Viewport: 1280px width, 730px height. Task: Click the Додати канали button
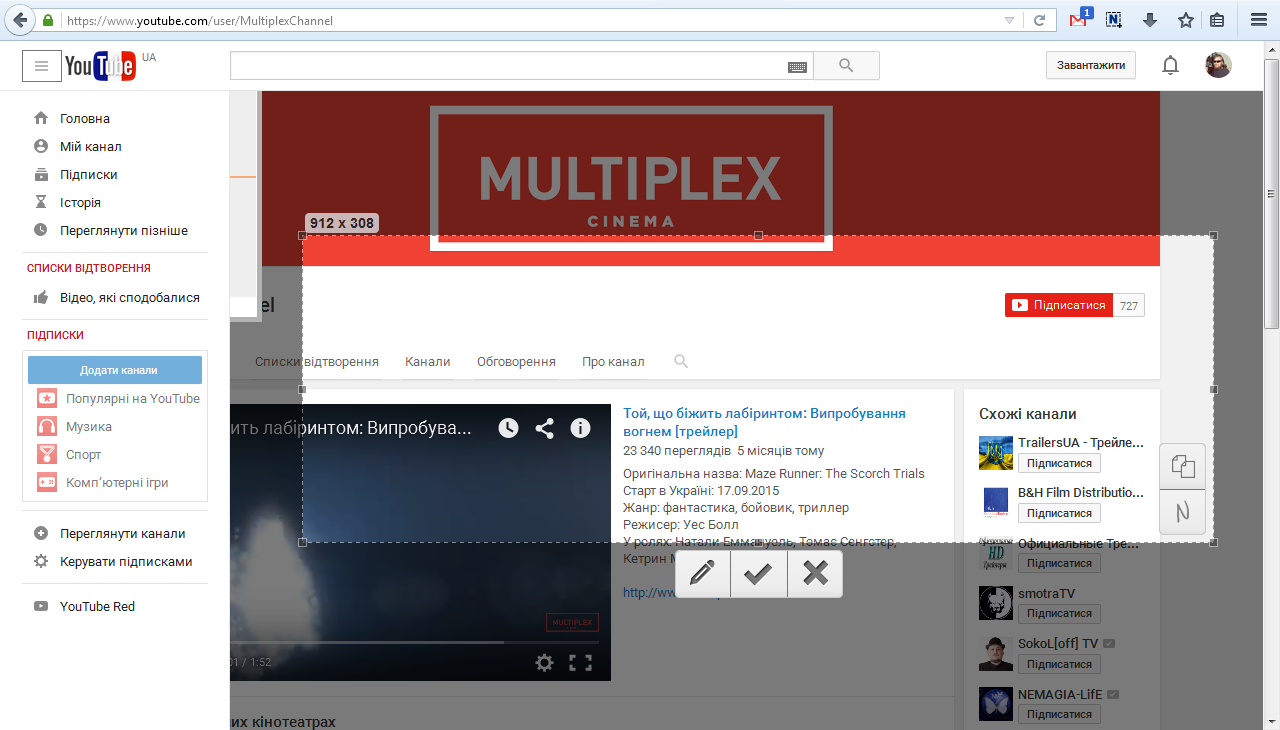click(115, 370)
